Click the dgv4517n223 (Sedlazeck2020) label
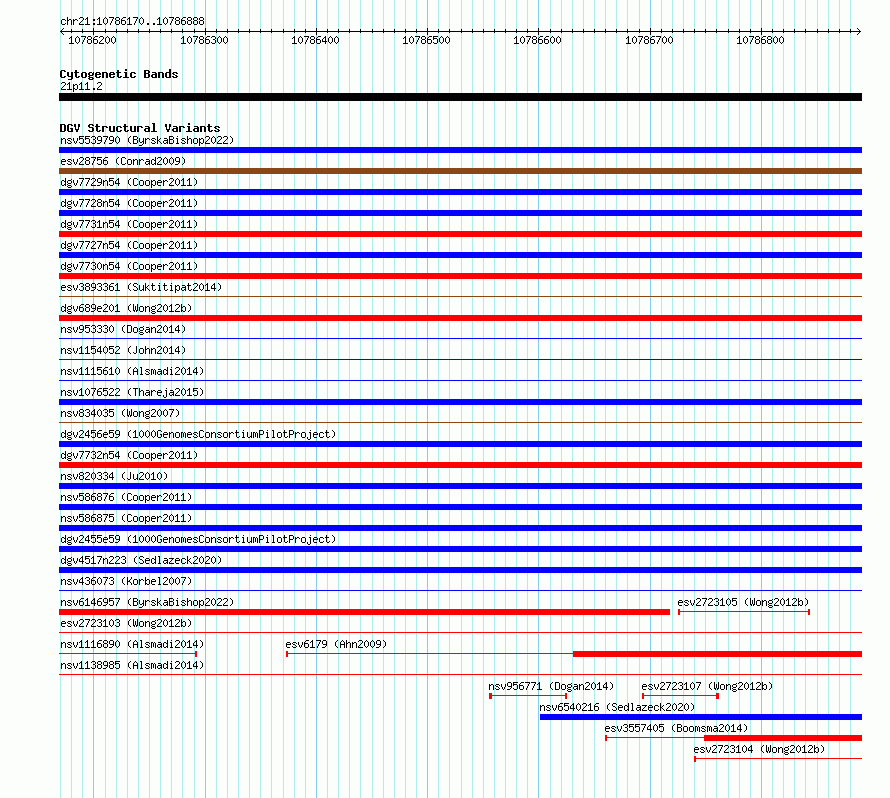 [141, 560]
